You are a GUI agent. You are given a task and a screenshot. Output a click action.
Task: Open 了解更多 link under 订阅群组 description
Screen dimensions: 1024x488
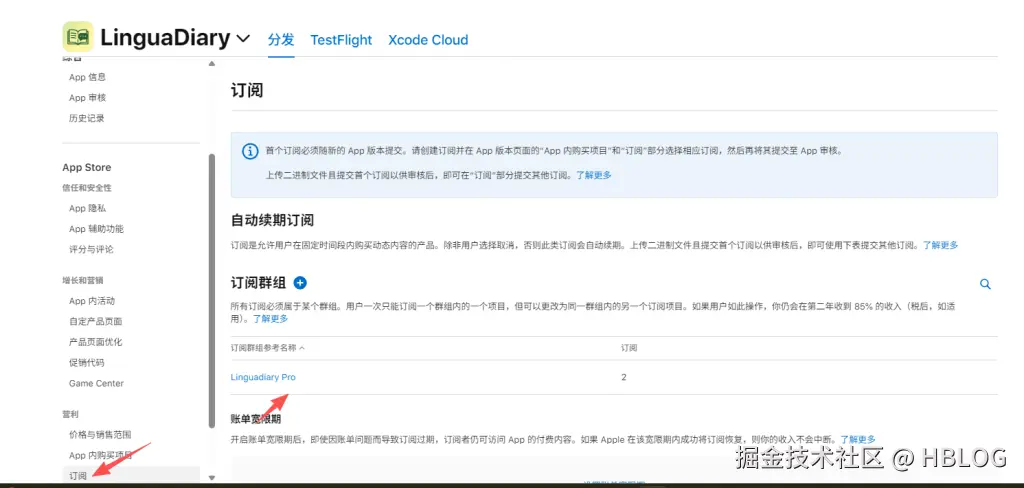pos(271,319)
